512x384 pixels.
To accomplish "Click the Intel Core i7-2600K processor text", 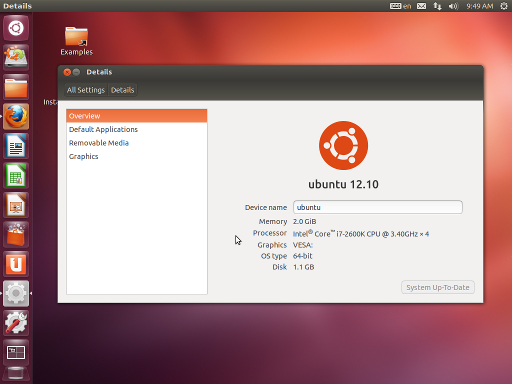I will pyautogui.click(x=361, y=234).
